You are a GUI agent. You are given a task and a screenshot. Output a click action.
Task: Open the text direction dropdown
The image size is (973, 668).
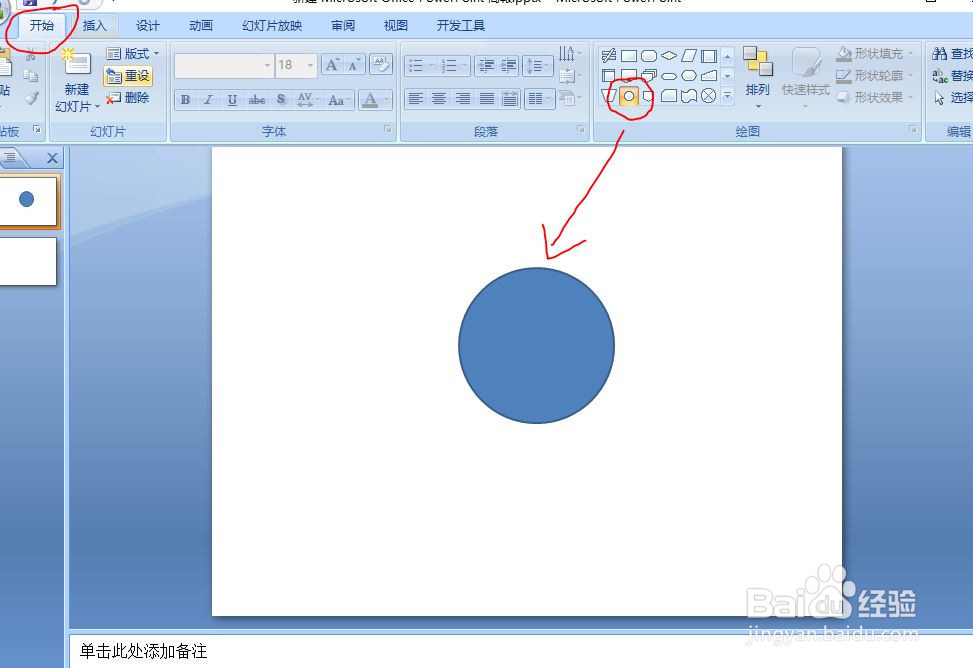coord(570,53)
